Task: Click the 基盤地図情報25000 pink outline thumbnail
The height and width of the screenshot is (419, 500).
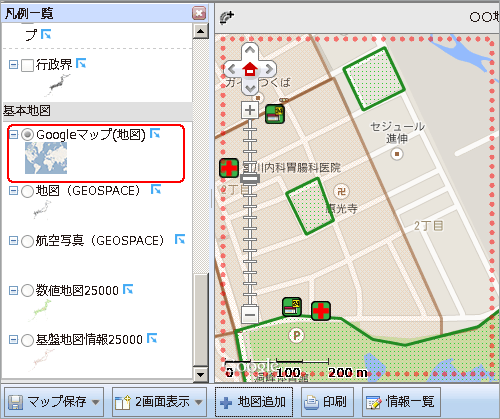Action: [x=42, y=360]
